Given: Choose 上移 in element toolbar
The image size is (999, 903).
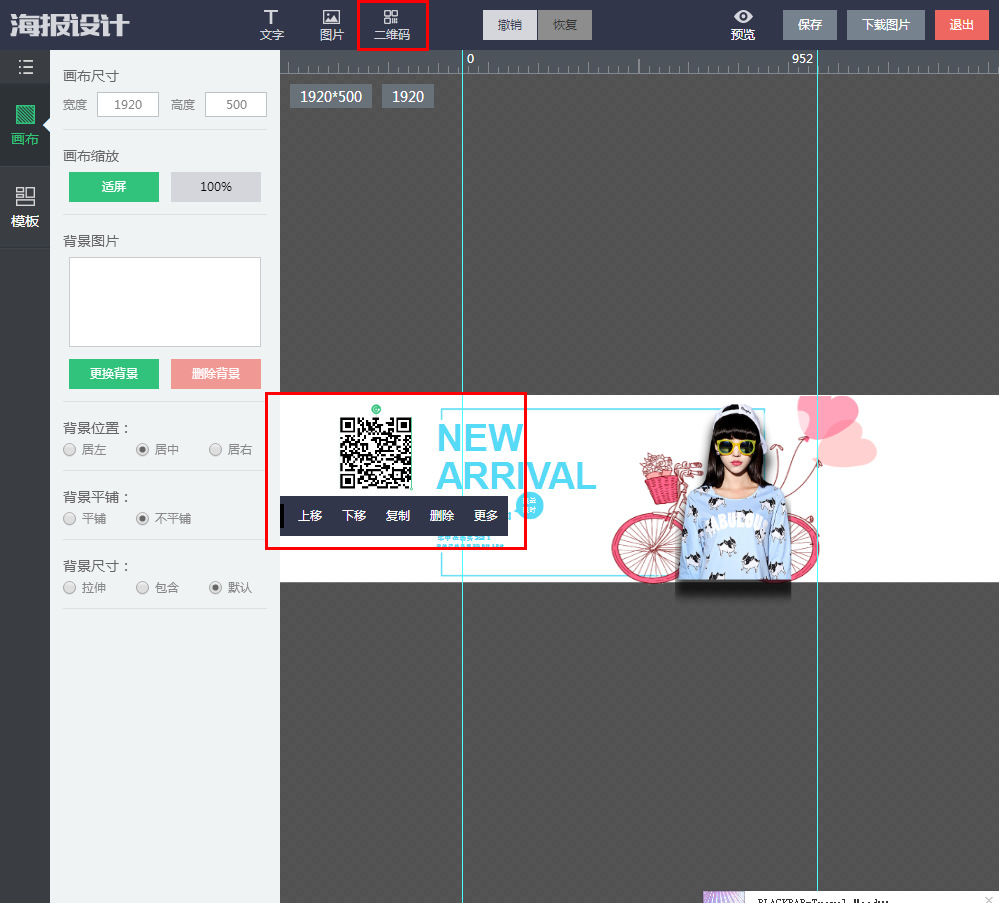Looking at the screenshot, I should [x=310, y=516].
